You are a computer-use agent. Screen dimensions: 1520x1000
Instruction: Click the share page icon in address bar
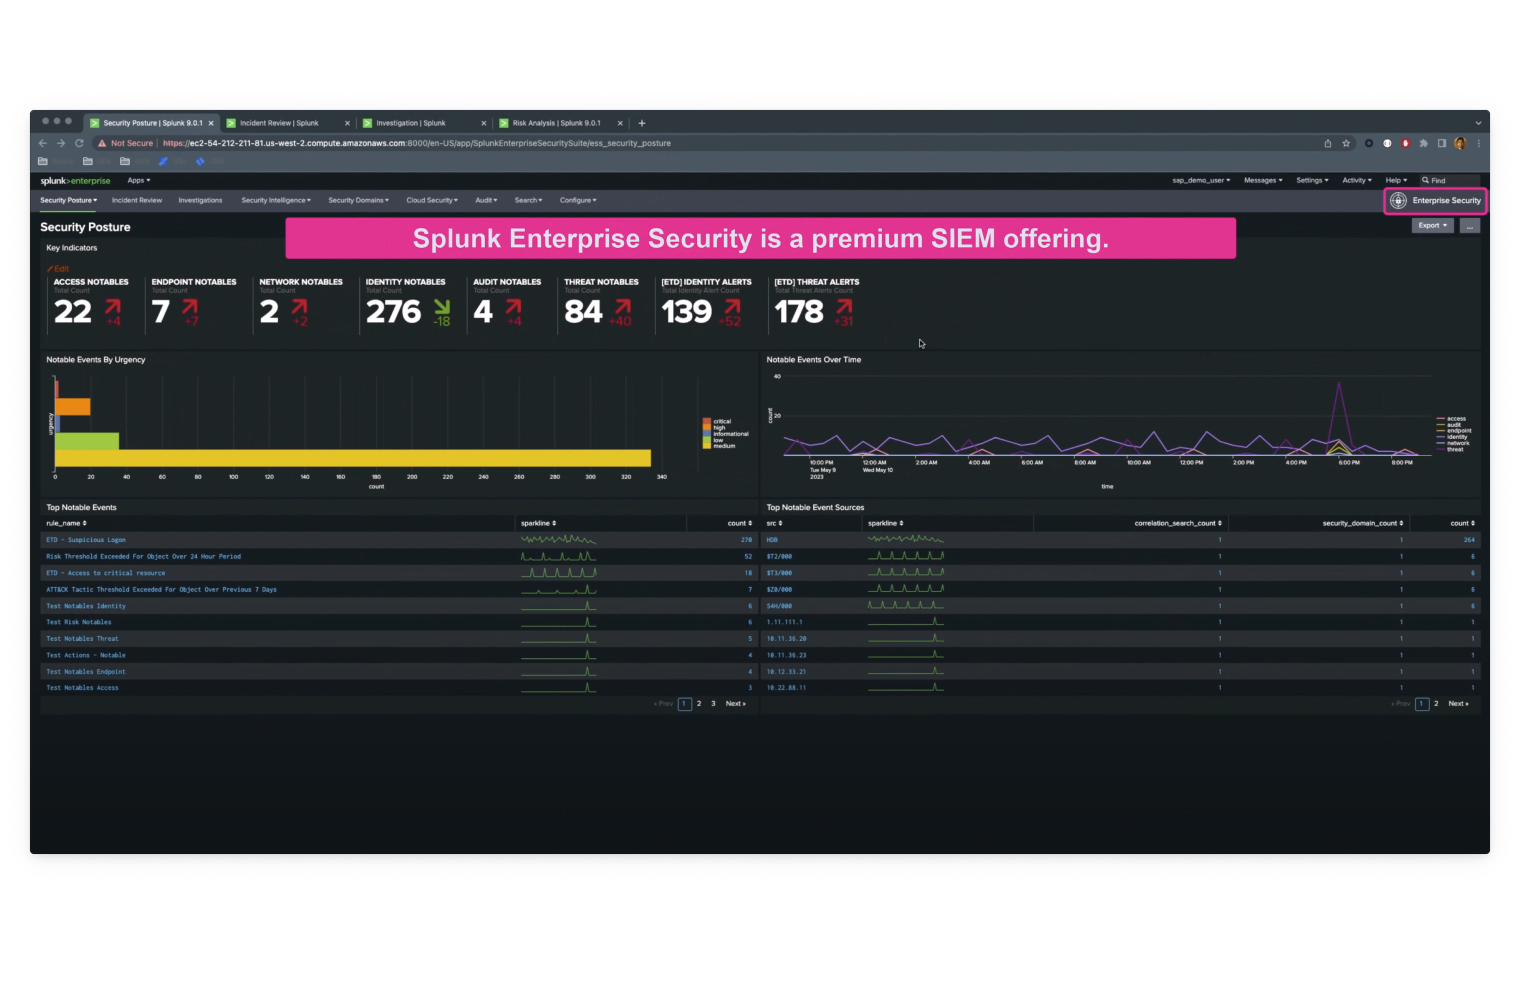[1328, 143]
